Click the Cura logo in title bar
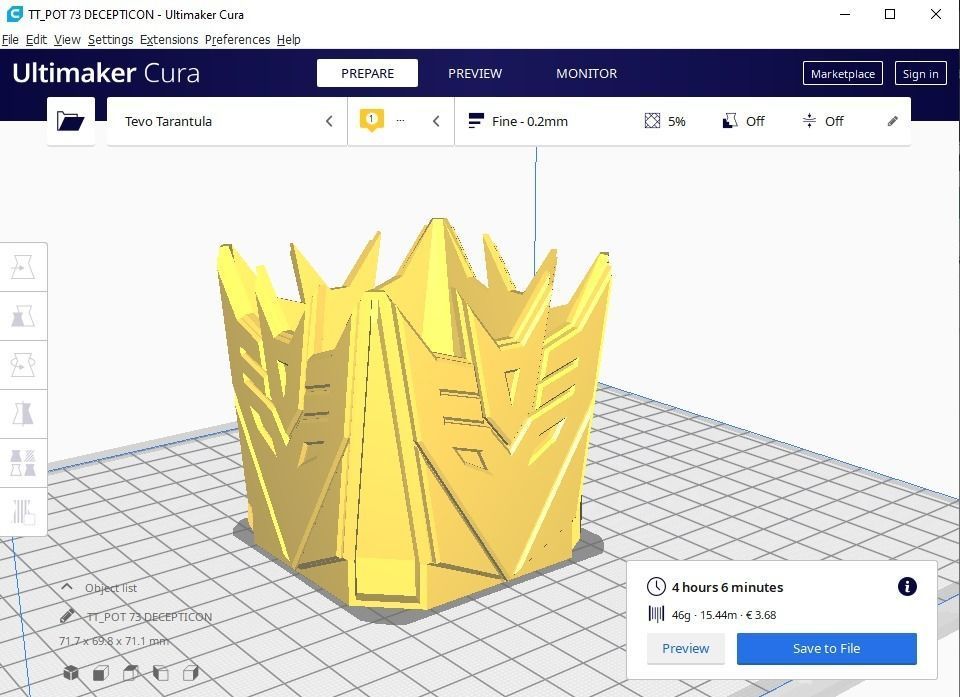The image size is (960, 697). [14, 13]
